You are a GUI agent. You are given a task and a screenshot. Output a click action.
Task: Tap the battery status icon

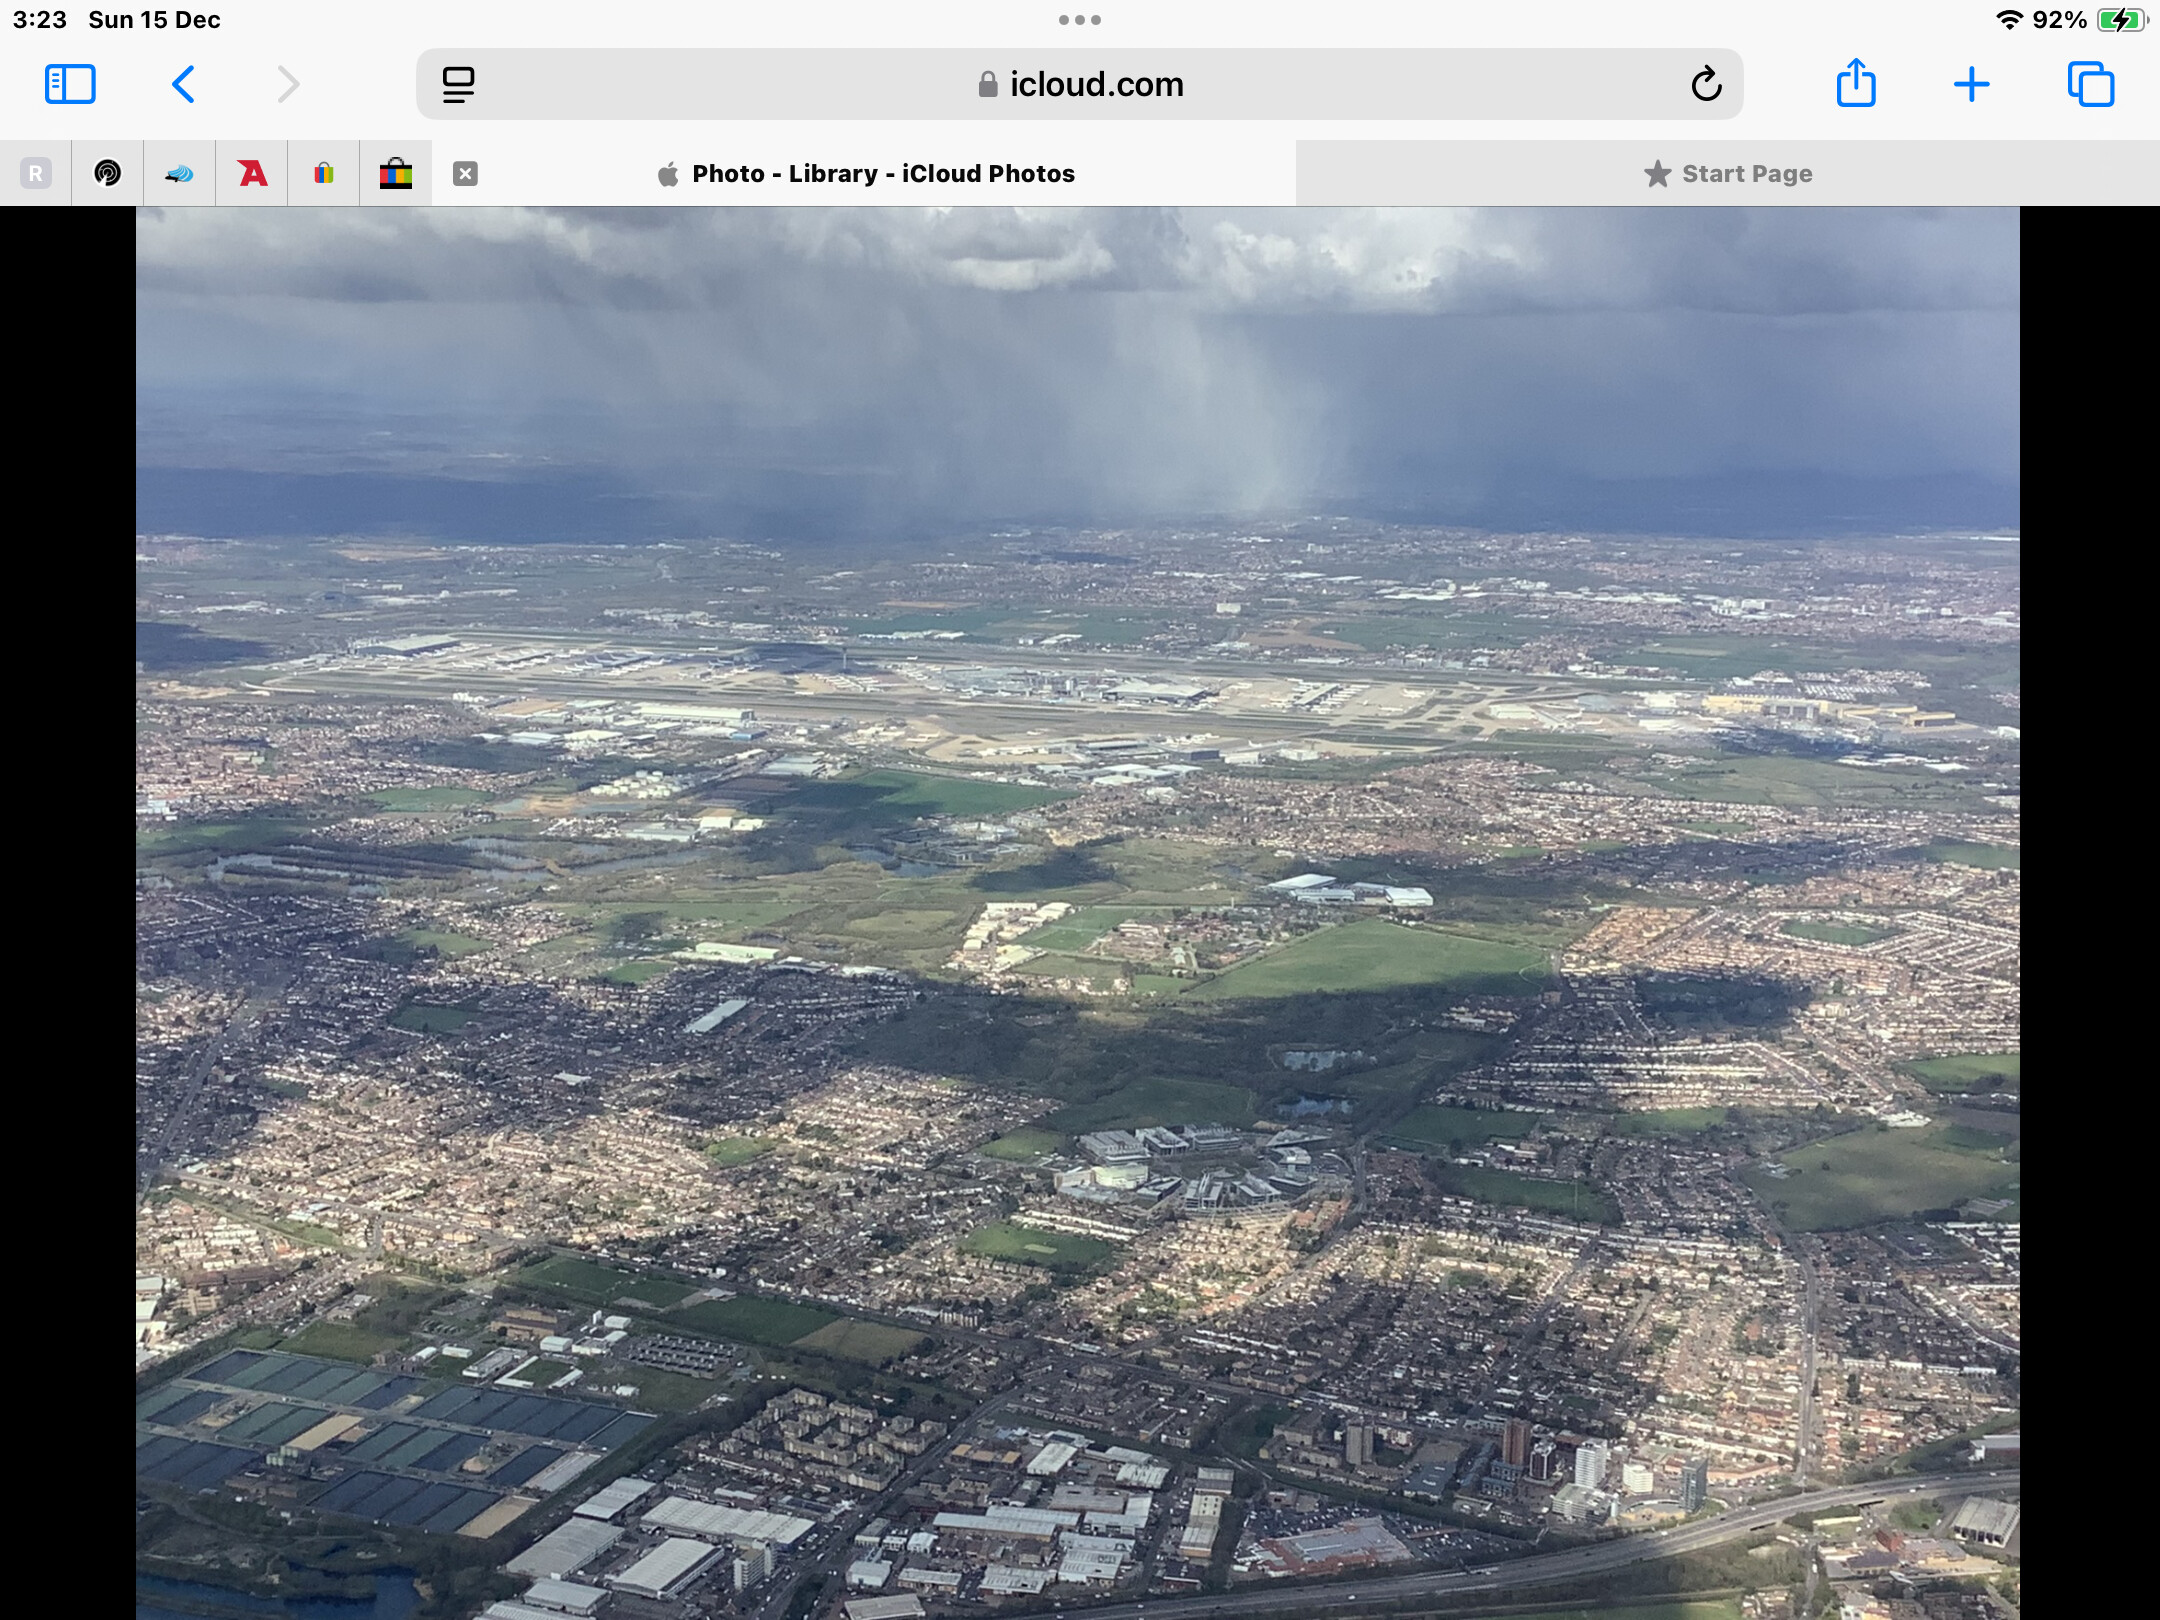2122,20
